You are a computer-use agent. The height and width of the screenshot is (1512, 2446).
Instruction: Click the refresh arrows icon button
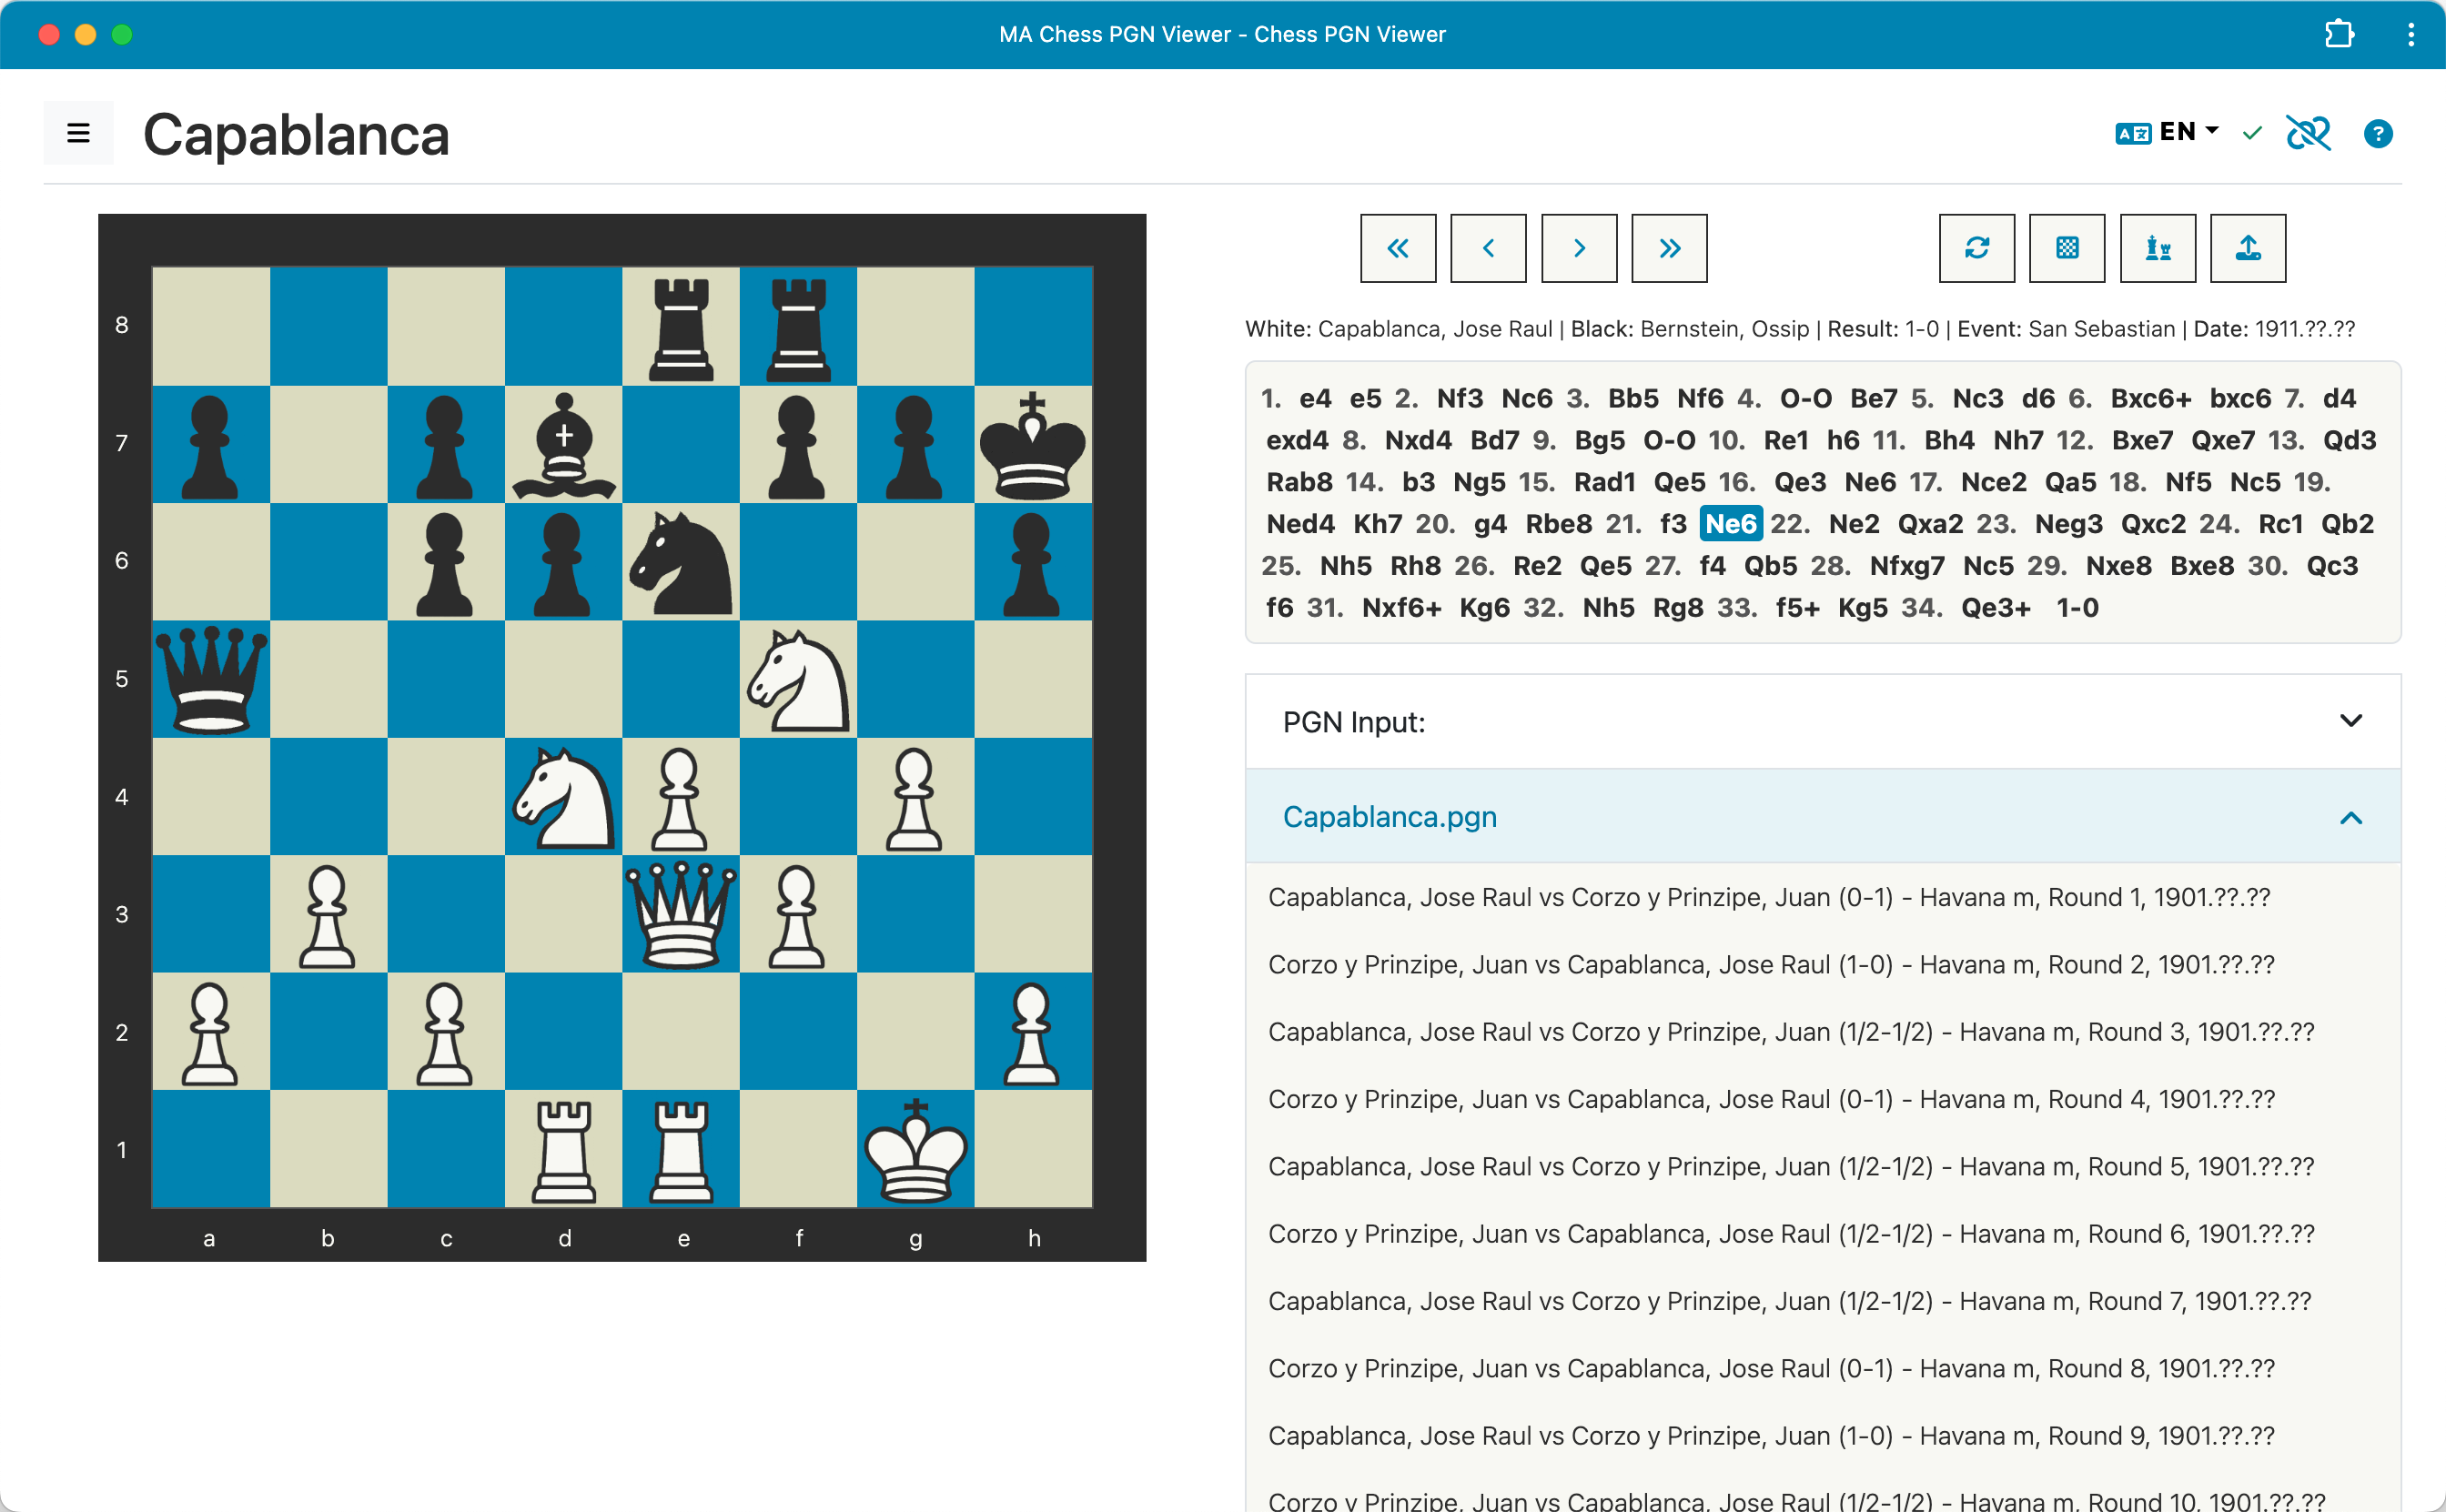pos(1976,248)
